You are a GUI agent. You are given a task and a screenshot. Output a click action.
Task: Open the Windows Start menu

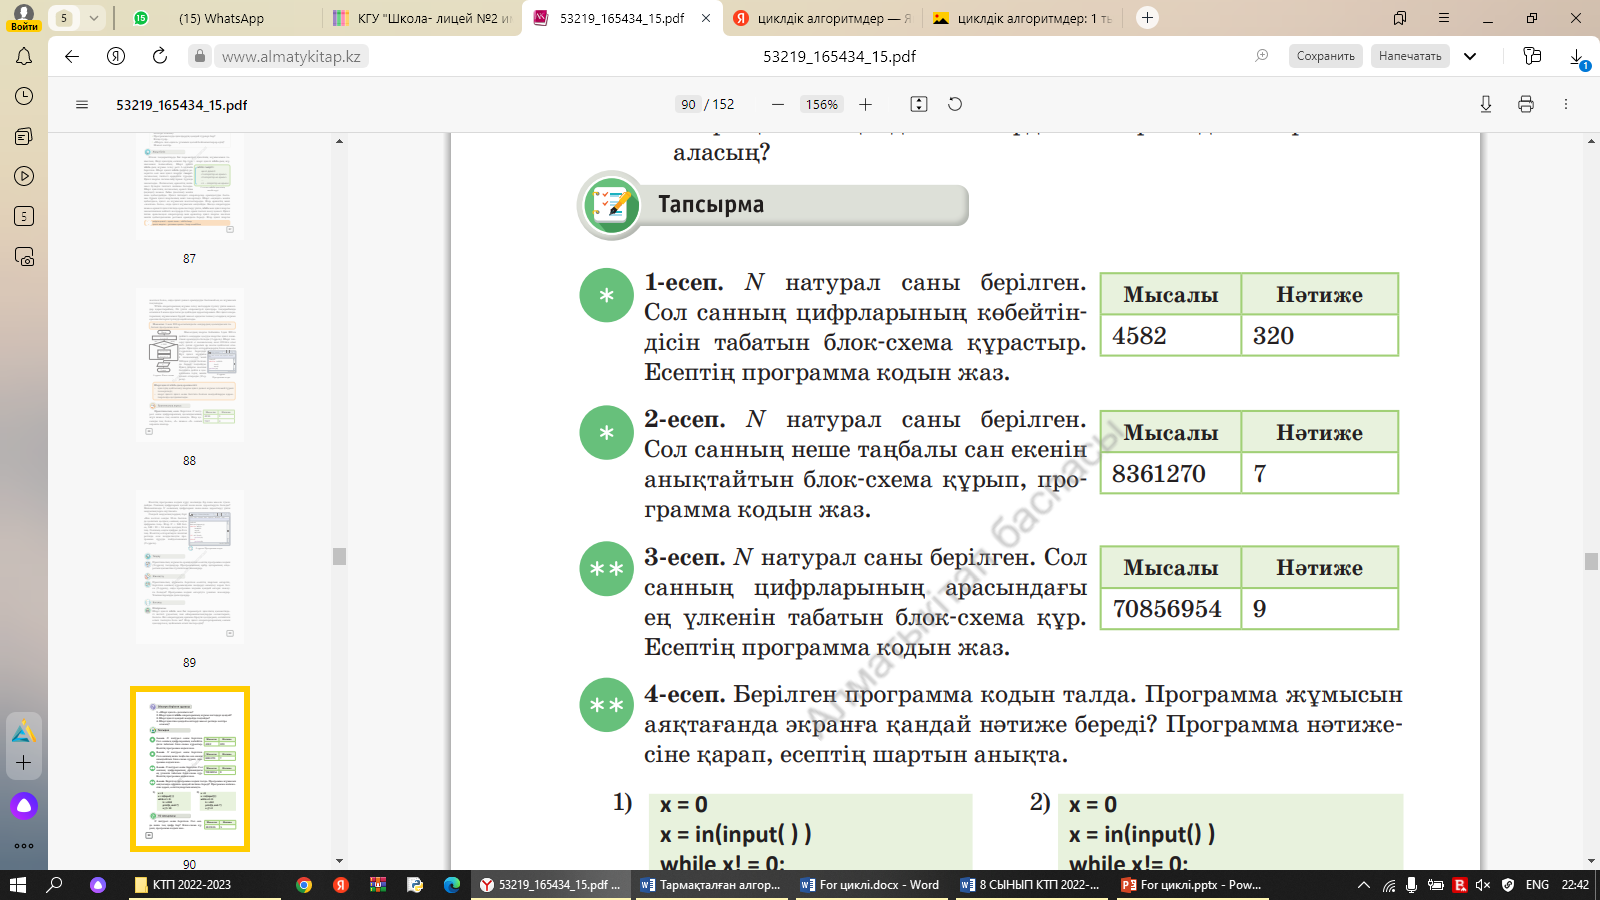tap(18, 885)
